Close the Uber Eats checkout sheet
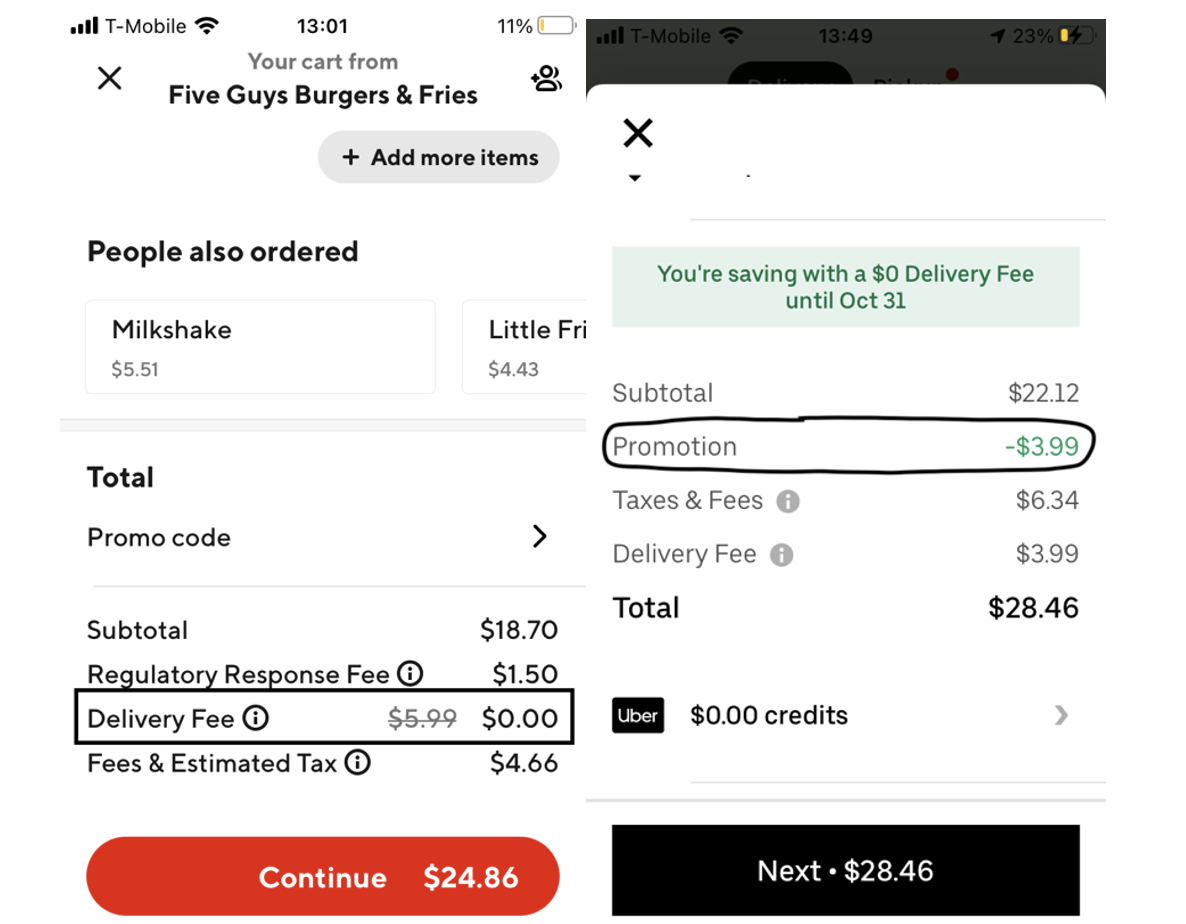The image size is (1186, 924). pyautogui.click(x=638, y=132)
